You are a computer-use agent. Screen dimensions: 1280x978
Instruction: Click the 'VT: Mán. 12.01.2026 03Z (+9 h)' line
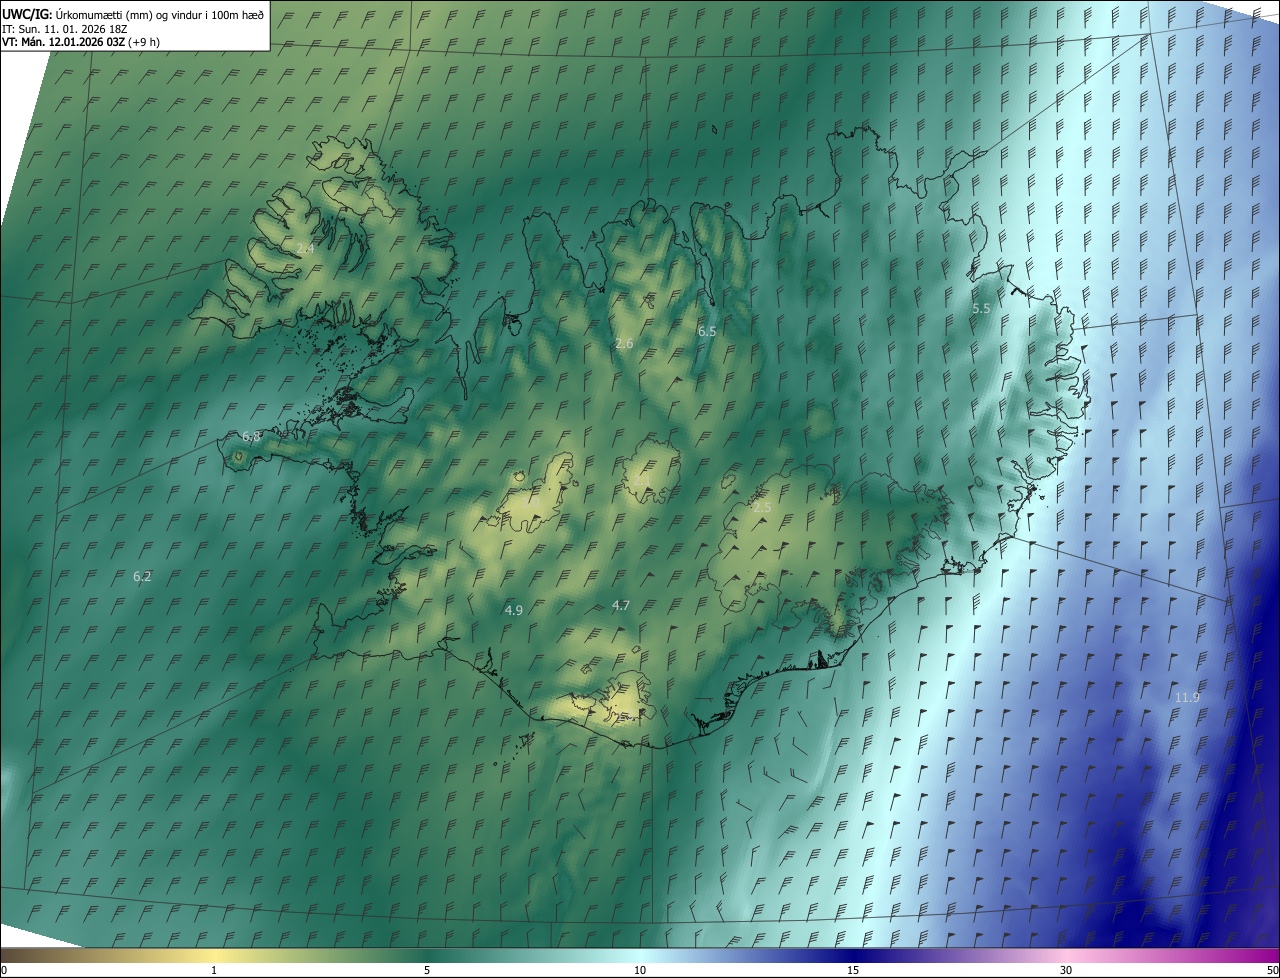coord(81,42)
